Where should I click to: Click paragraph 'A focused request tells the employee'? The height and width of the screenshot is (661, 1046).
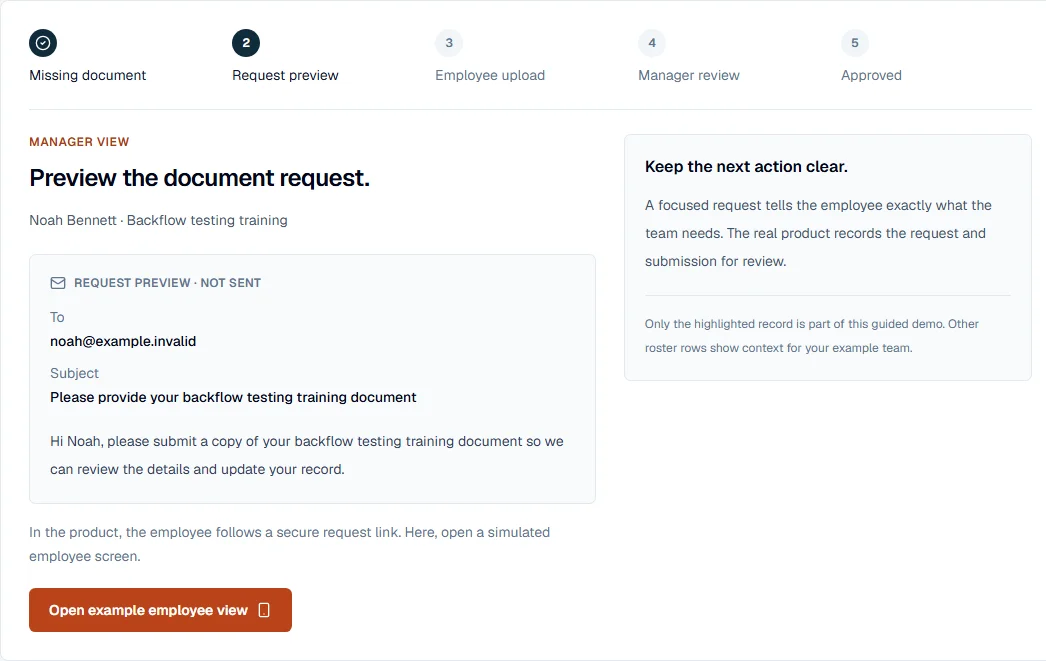[818, 233]
